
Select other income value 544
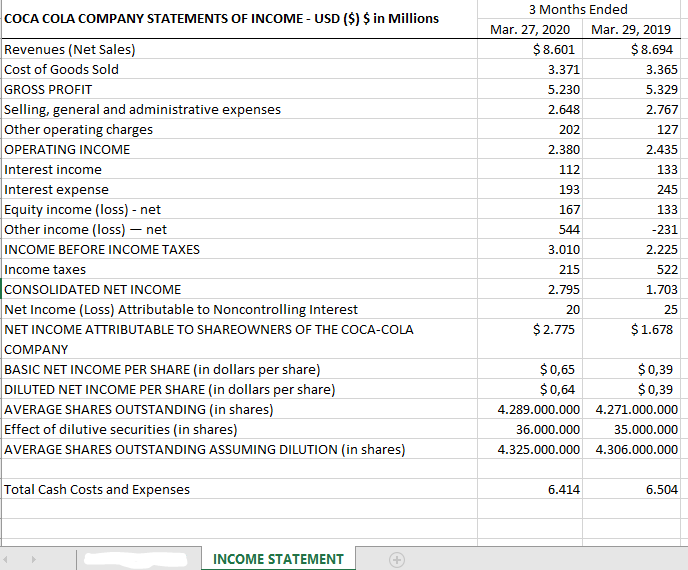pos(569,229)
